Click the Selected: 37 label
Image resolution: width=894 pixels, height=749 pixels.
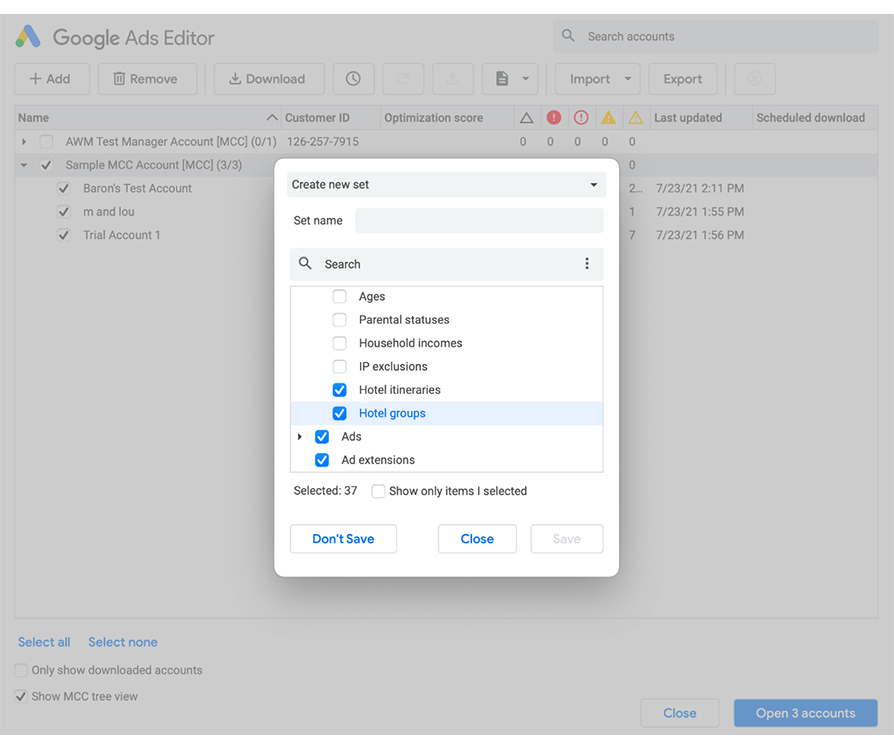pyautogui.click(x=325, y=491)
